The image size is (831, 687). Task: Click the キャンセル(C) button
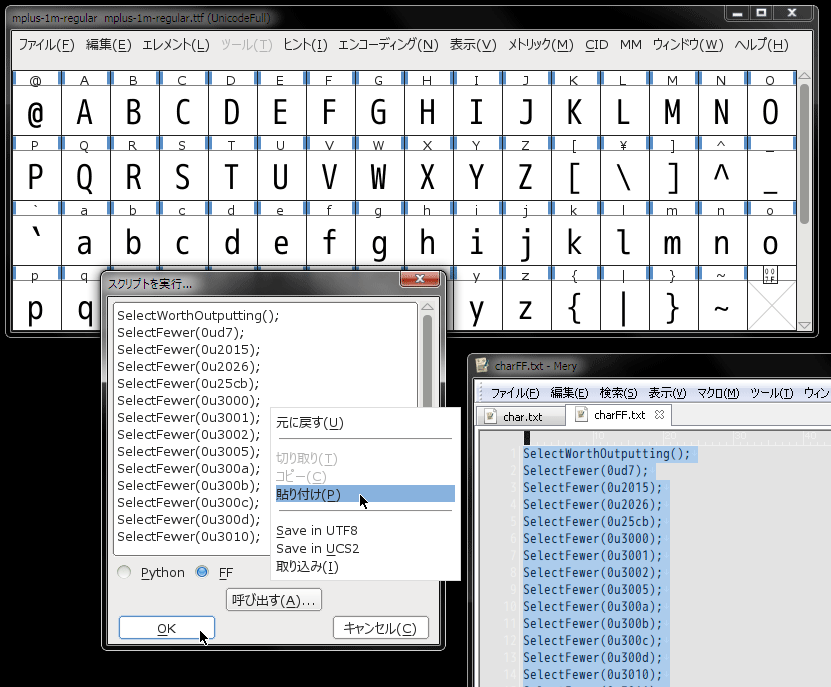tap(381, 628)
